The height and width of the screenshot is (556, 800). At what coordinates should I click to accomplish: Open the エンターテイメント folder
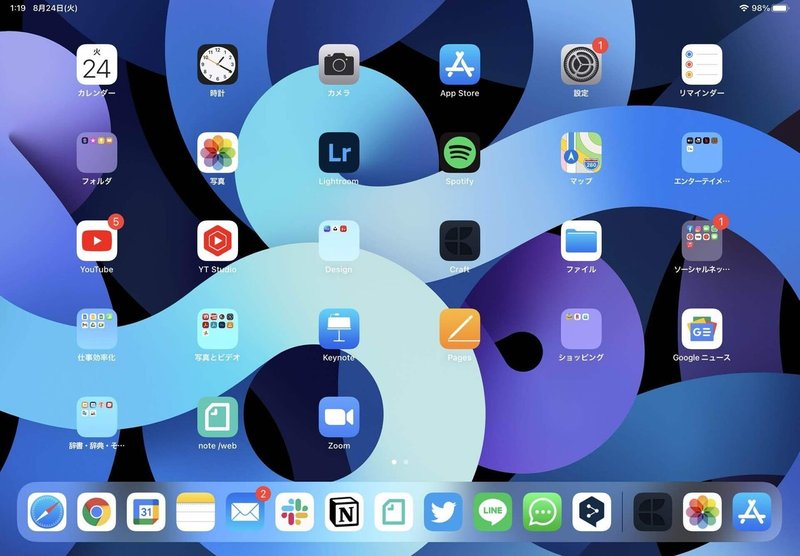click(x=702, y=153)
